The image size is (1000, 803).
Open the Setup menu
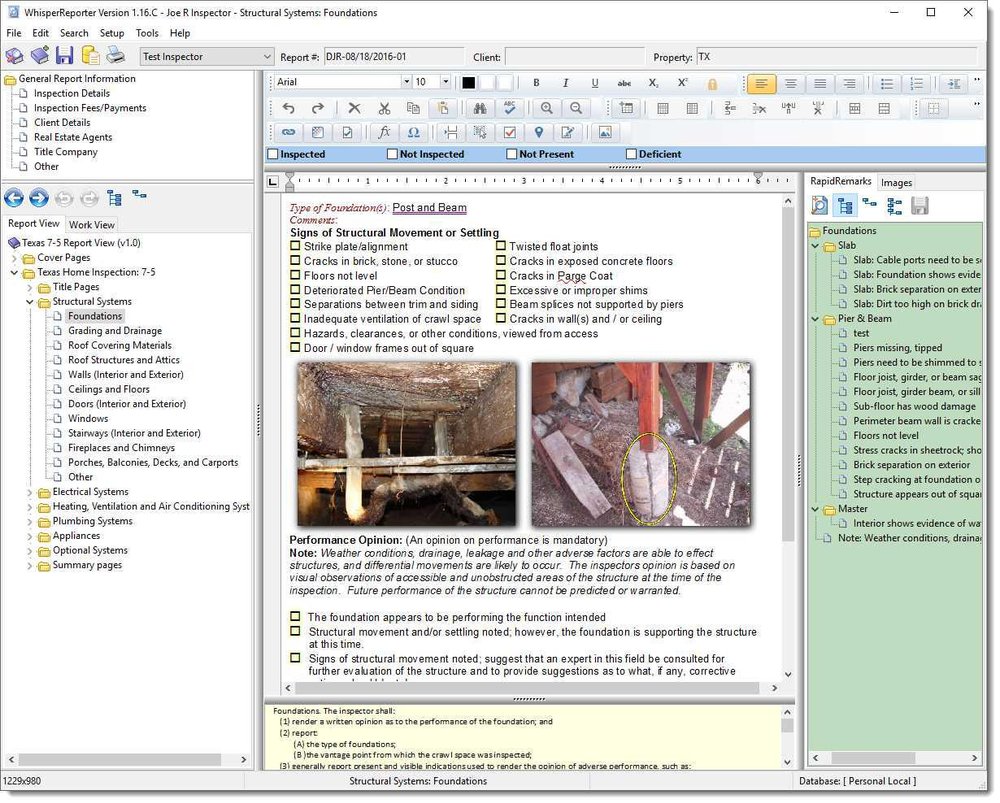(x=112, y=33)
